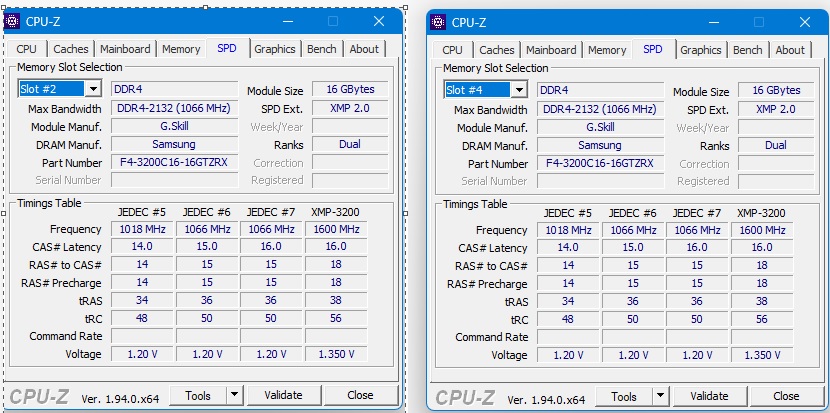Open Tools dropdown arrow in the left window

[x=235, y=396]
